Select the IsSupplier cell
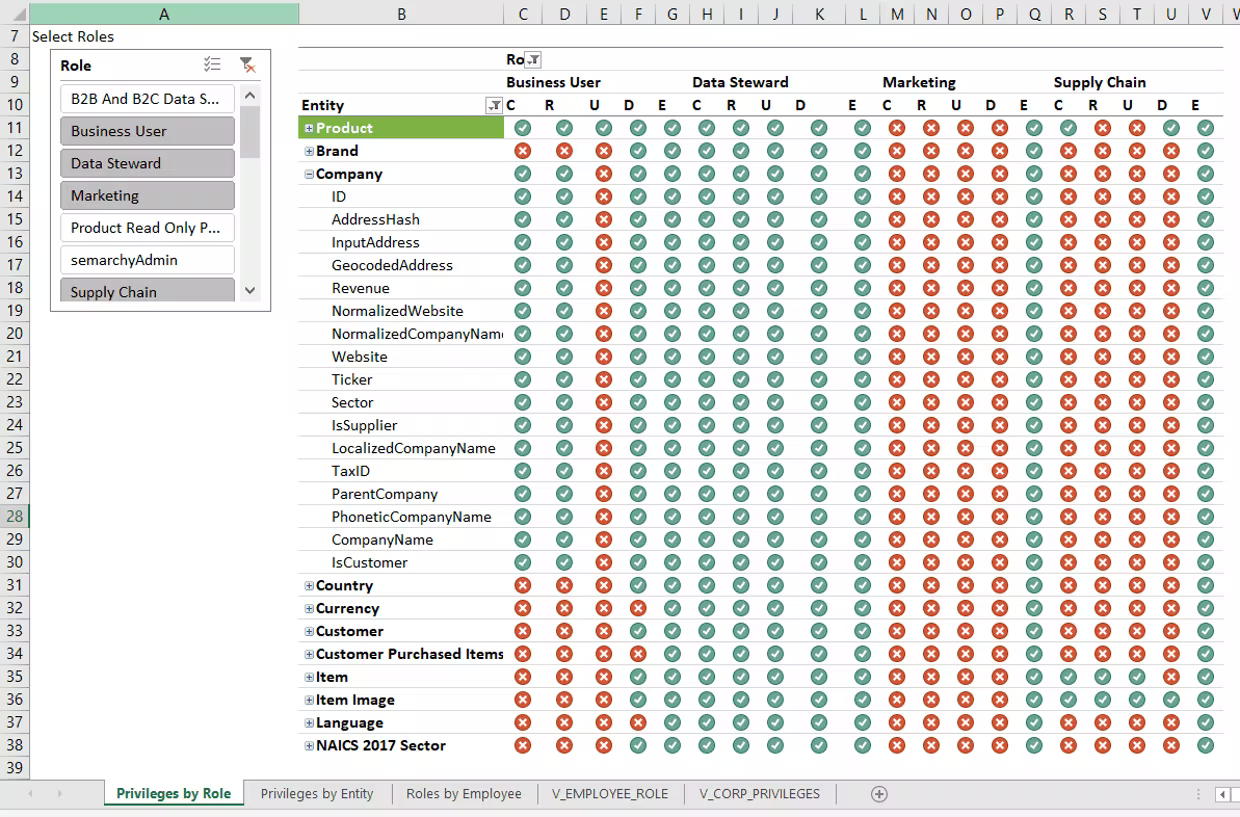 tap(401, 426)
